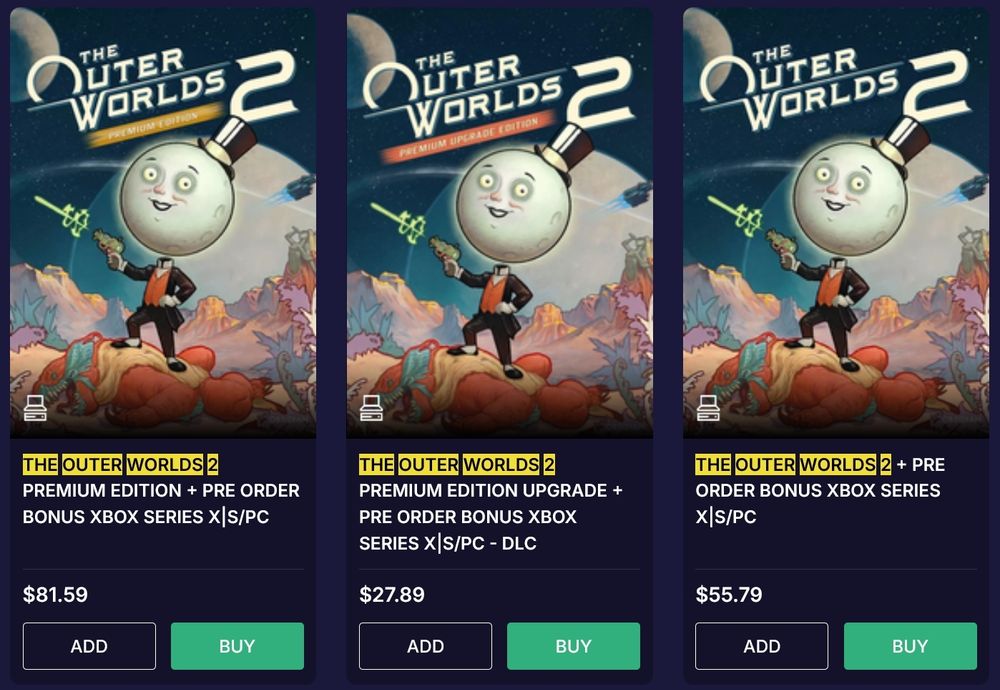
Task: Add Premium Edition $81.59 to cart
Action: tap(89, 646)
